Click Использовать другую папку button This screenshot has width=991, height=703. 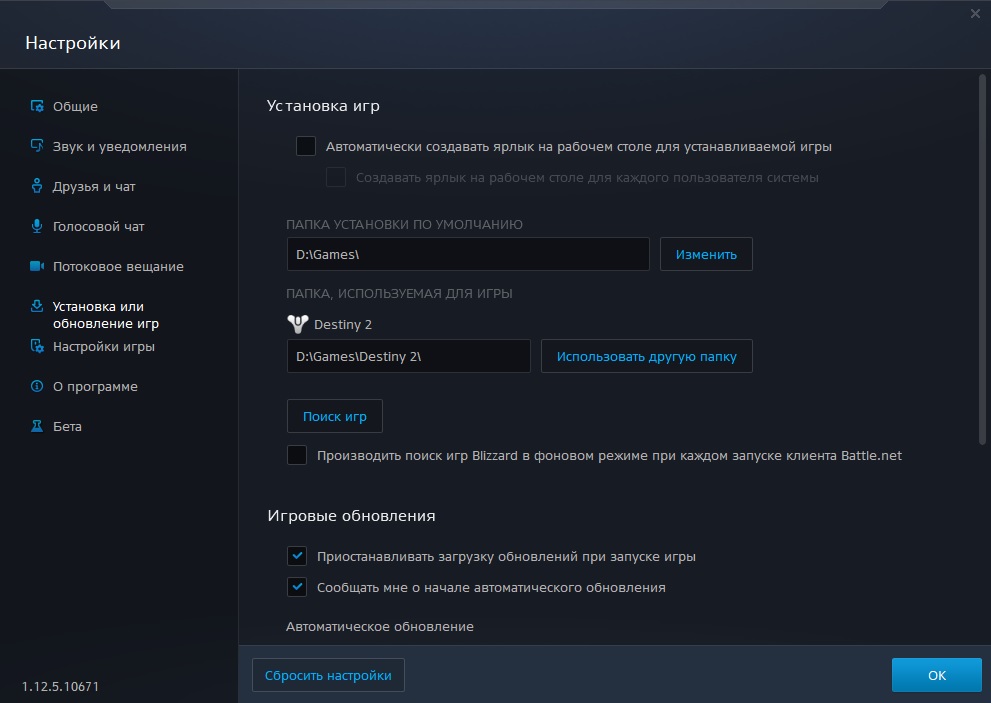coord(646,356)
